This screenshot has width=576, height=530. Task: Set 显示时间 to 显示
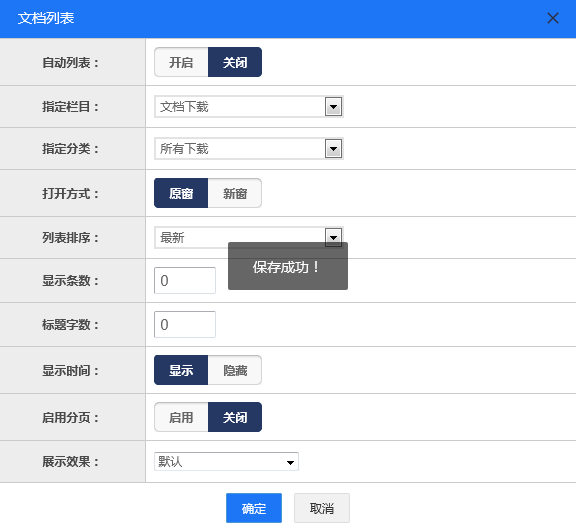point(181,370)
